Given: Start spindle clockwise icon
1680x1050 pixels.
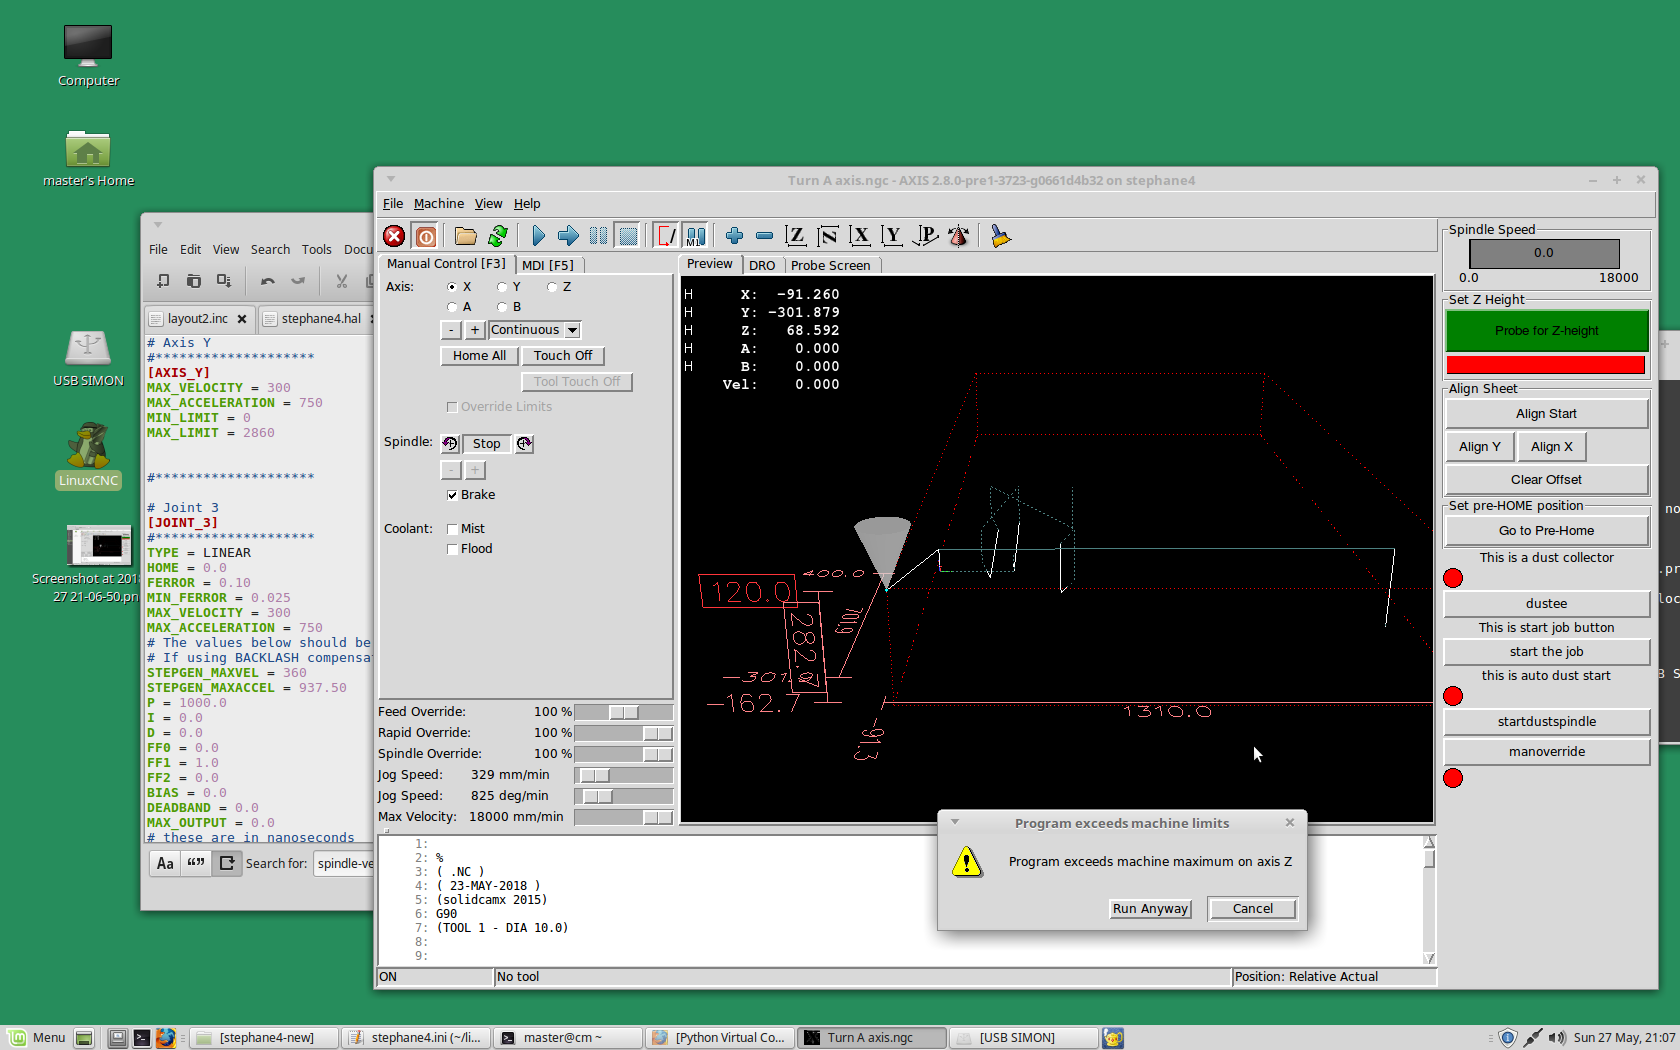Looking at the screenshot, I should point(525,444).
